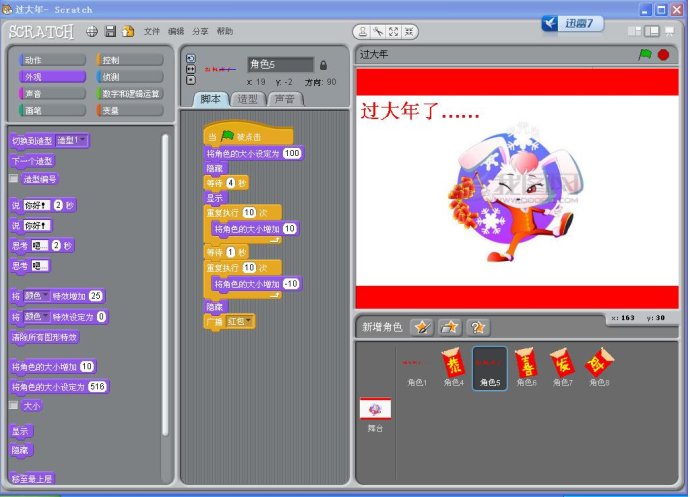This screenshot has height=497, width=690.
Task: Select the 控制 block category
Action: pyautogui.click(x=130, y=60)
